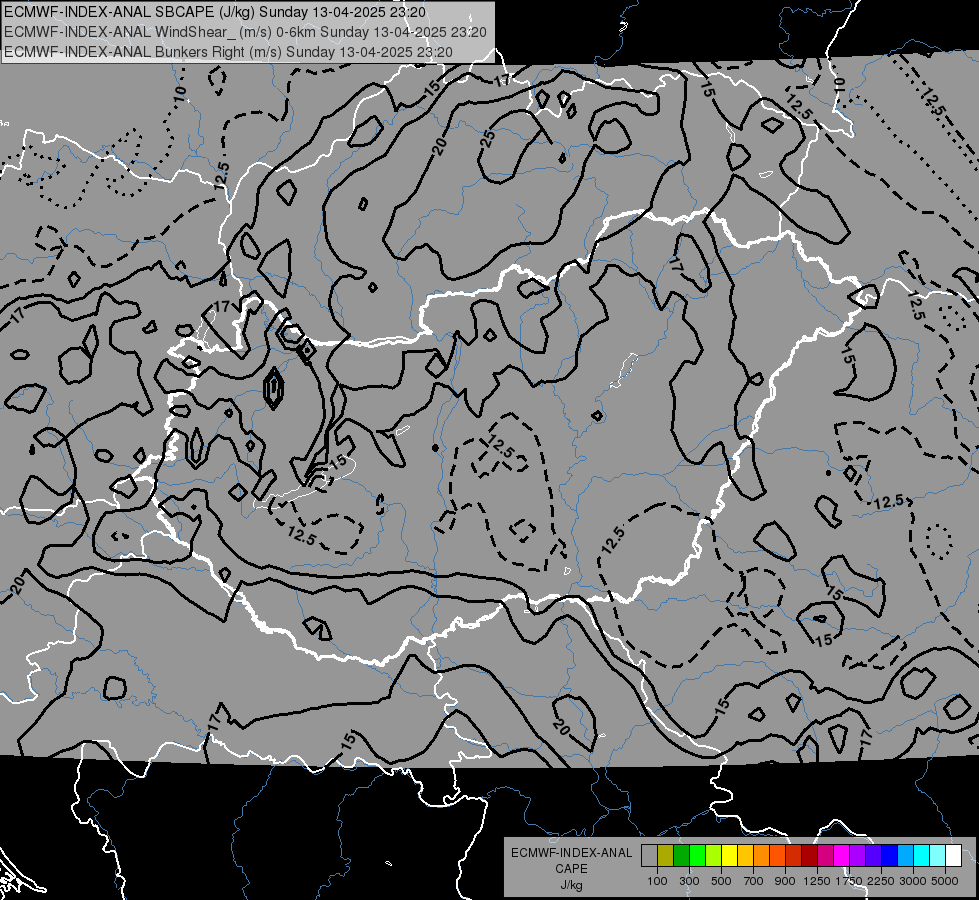Click the WindShear_ 0-6km title line
The height and width of the screenshot is (900, 979).
[245, 32]
